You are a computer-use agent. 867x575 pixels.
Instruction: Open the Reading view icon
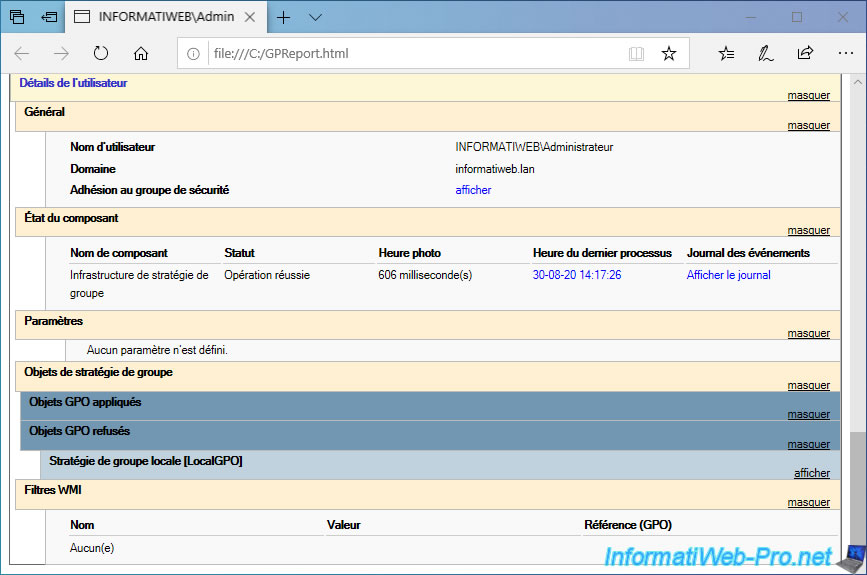coord(636,53)
